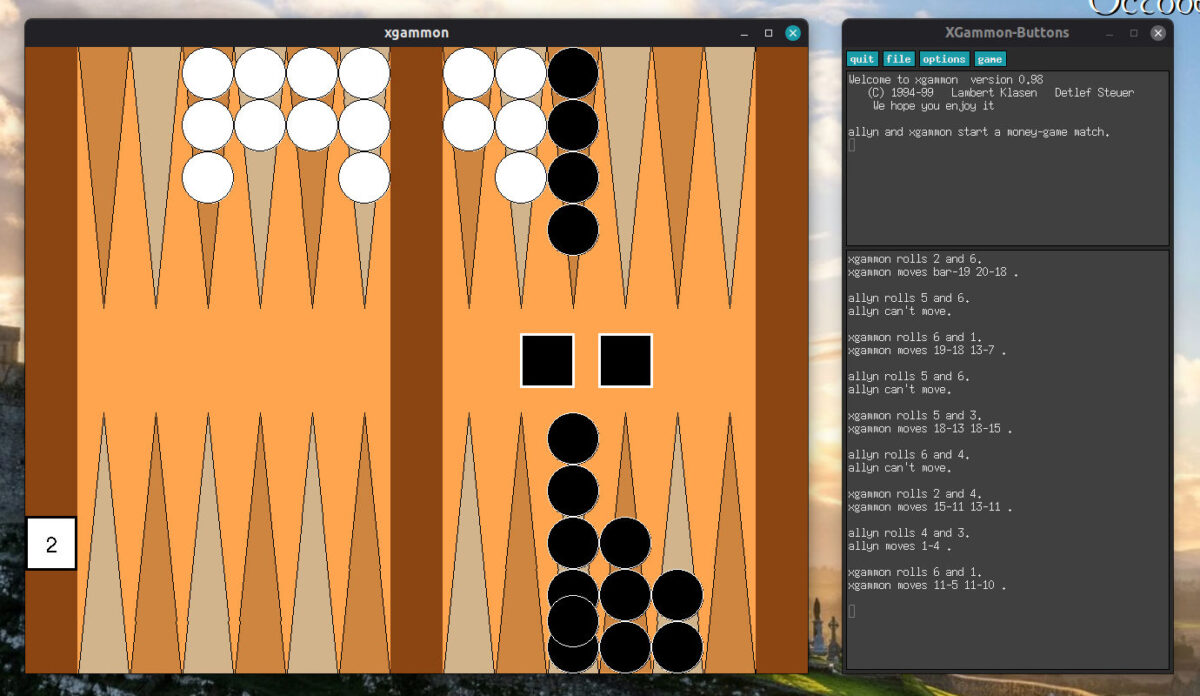Expand the file menu
Screen dimensions: 1200x696
tap(898, 58)
